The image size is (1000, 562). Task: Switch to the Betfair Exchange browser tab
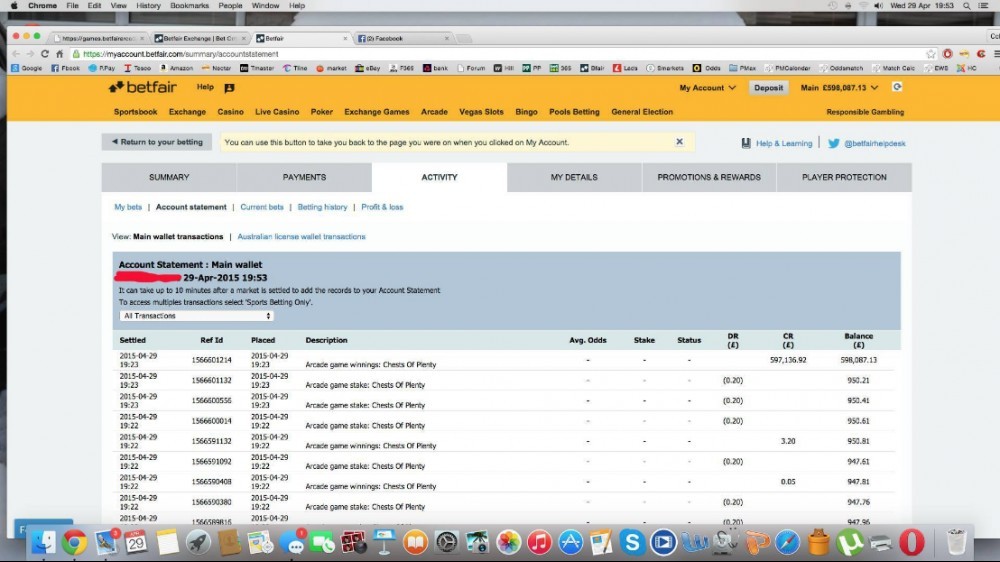click(199, 38)
